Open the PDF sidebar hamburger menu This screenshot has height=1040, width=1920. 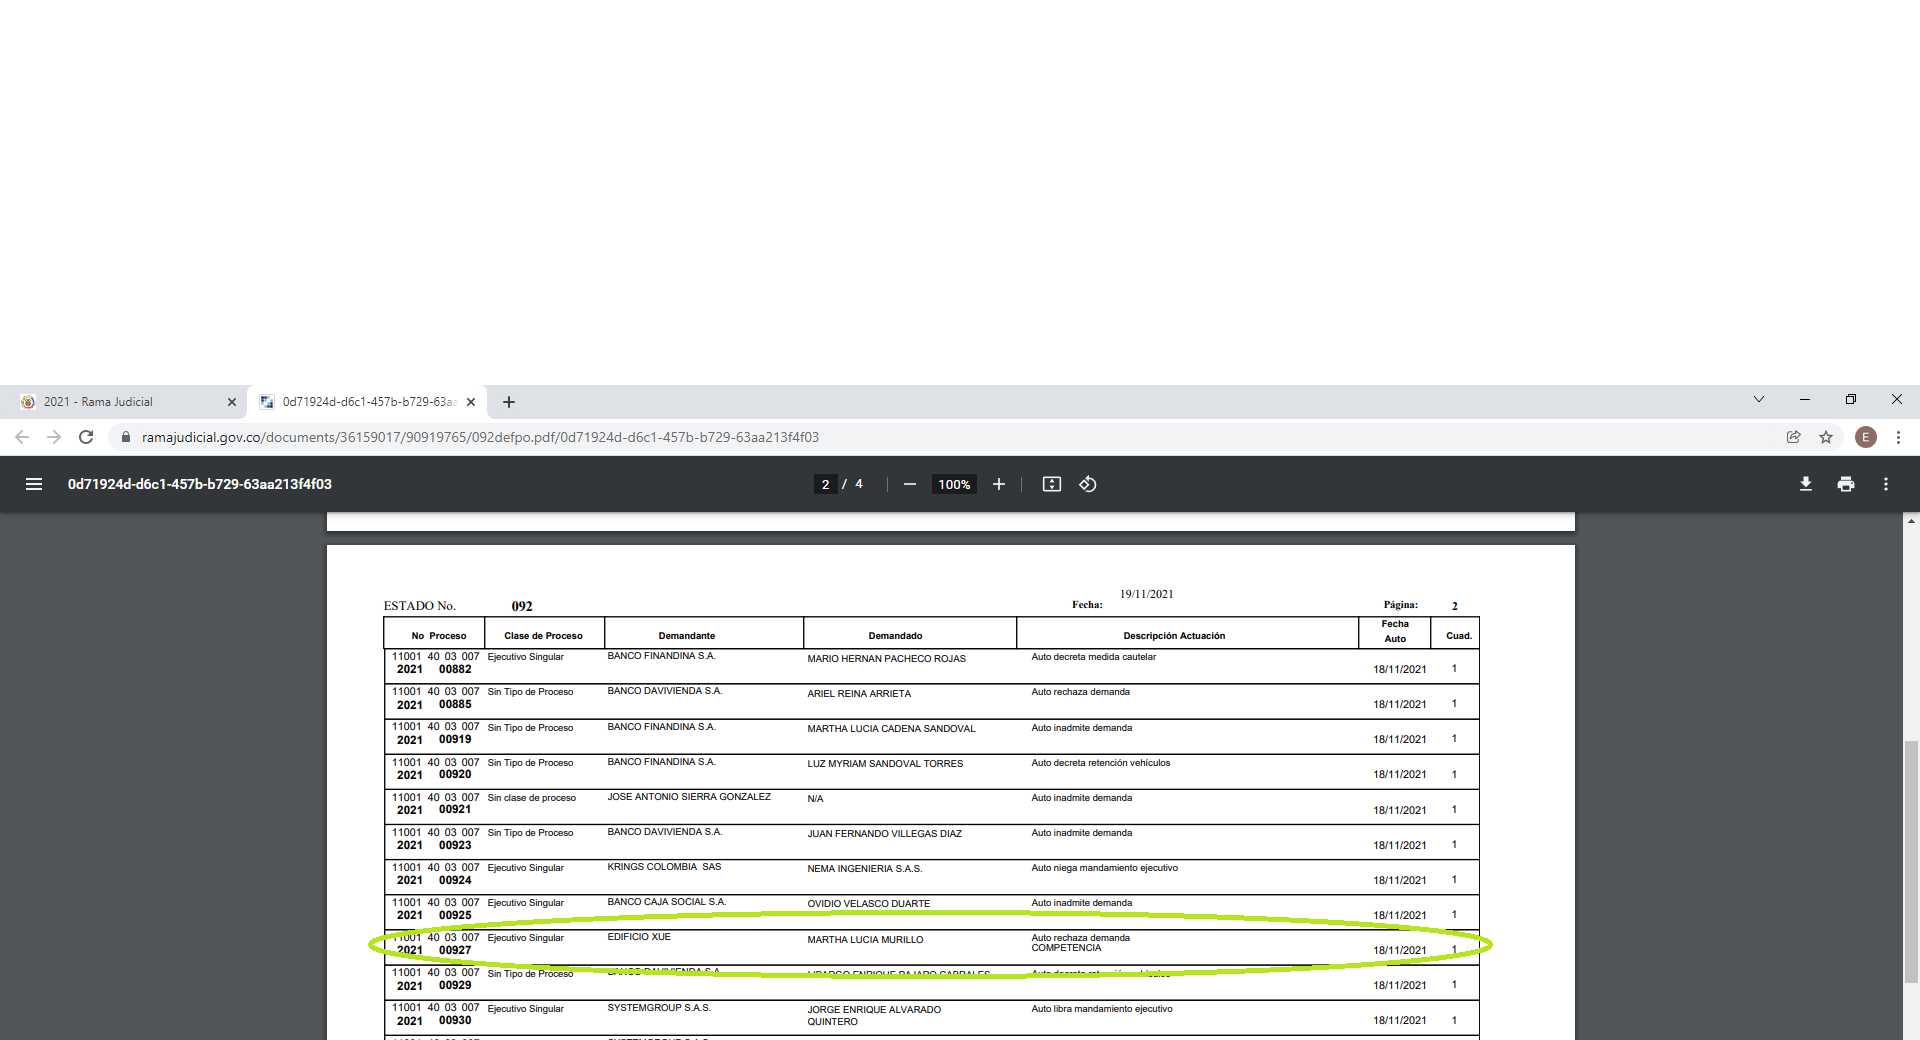(x=34, y=484)
